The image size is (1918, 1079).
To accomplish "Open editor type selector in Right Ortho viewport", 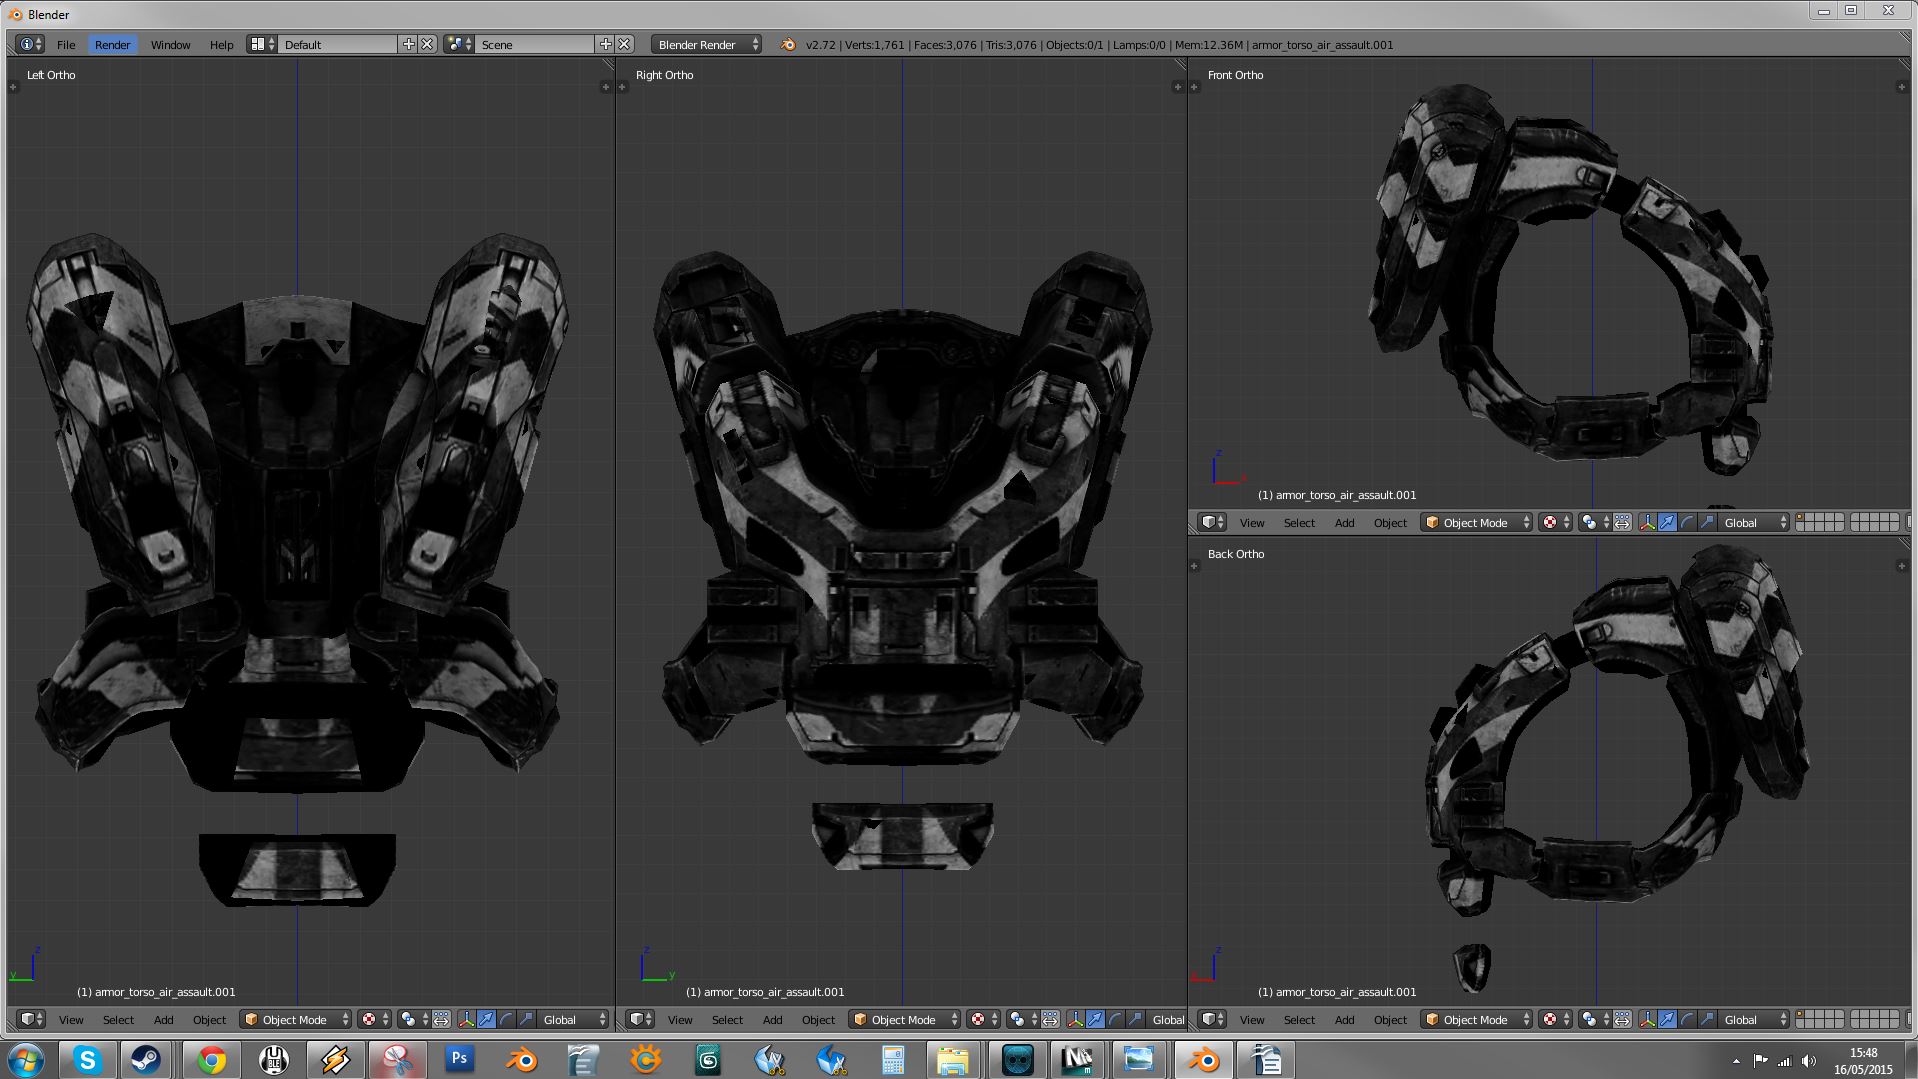I will point(640,1019).
